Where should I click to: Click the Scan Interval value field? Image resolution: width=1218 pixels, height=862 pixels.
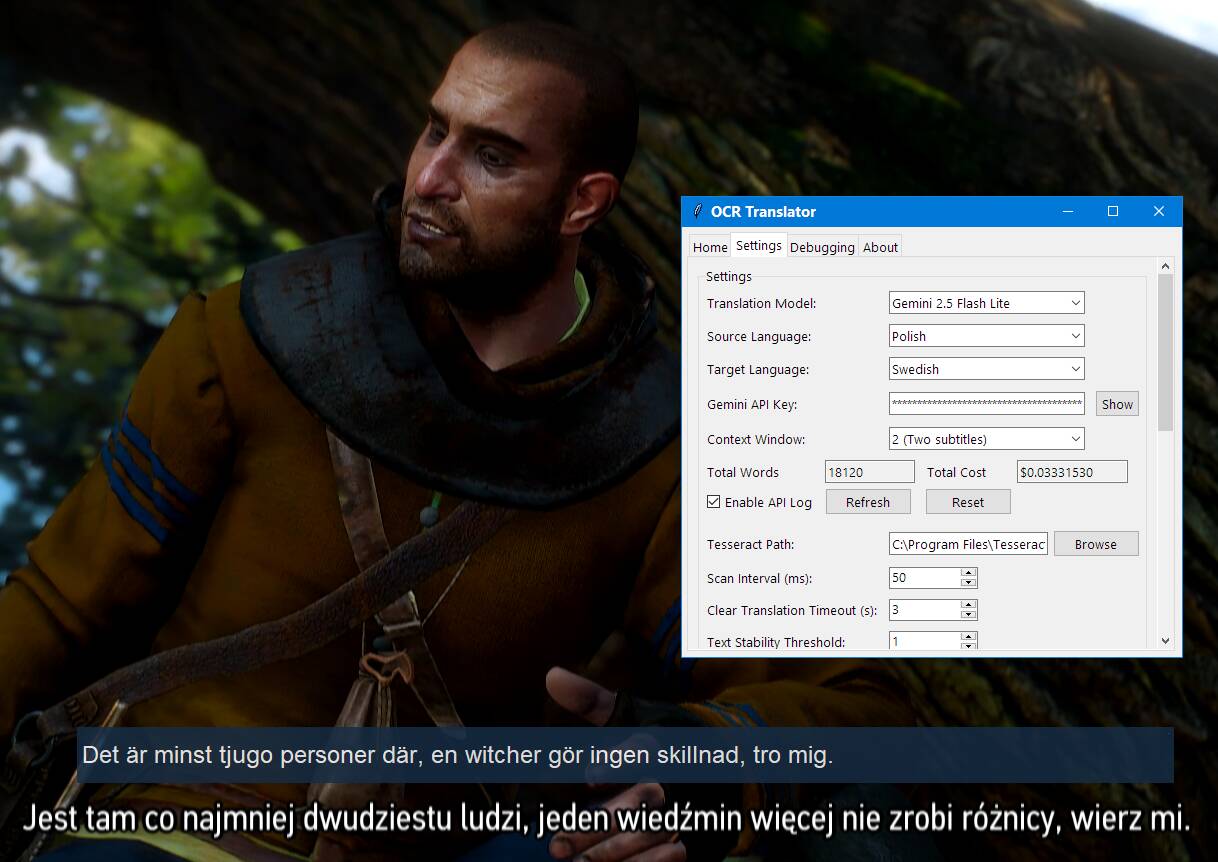coord(925,578)
